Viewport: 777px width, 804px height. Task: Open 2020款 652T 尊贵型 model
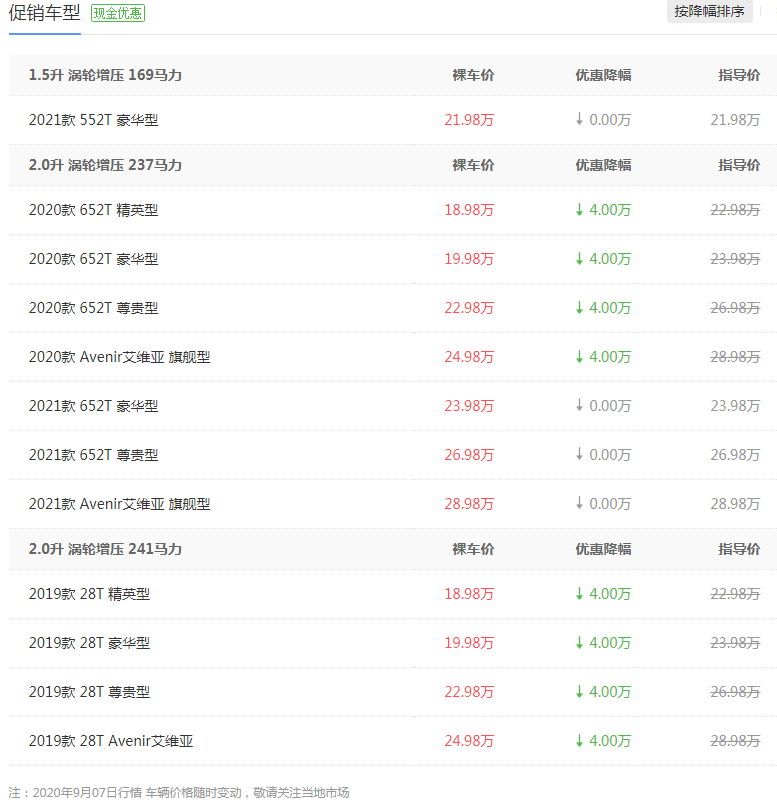[x=93, y=308]
